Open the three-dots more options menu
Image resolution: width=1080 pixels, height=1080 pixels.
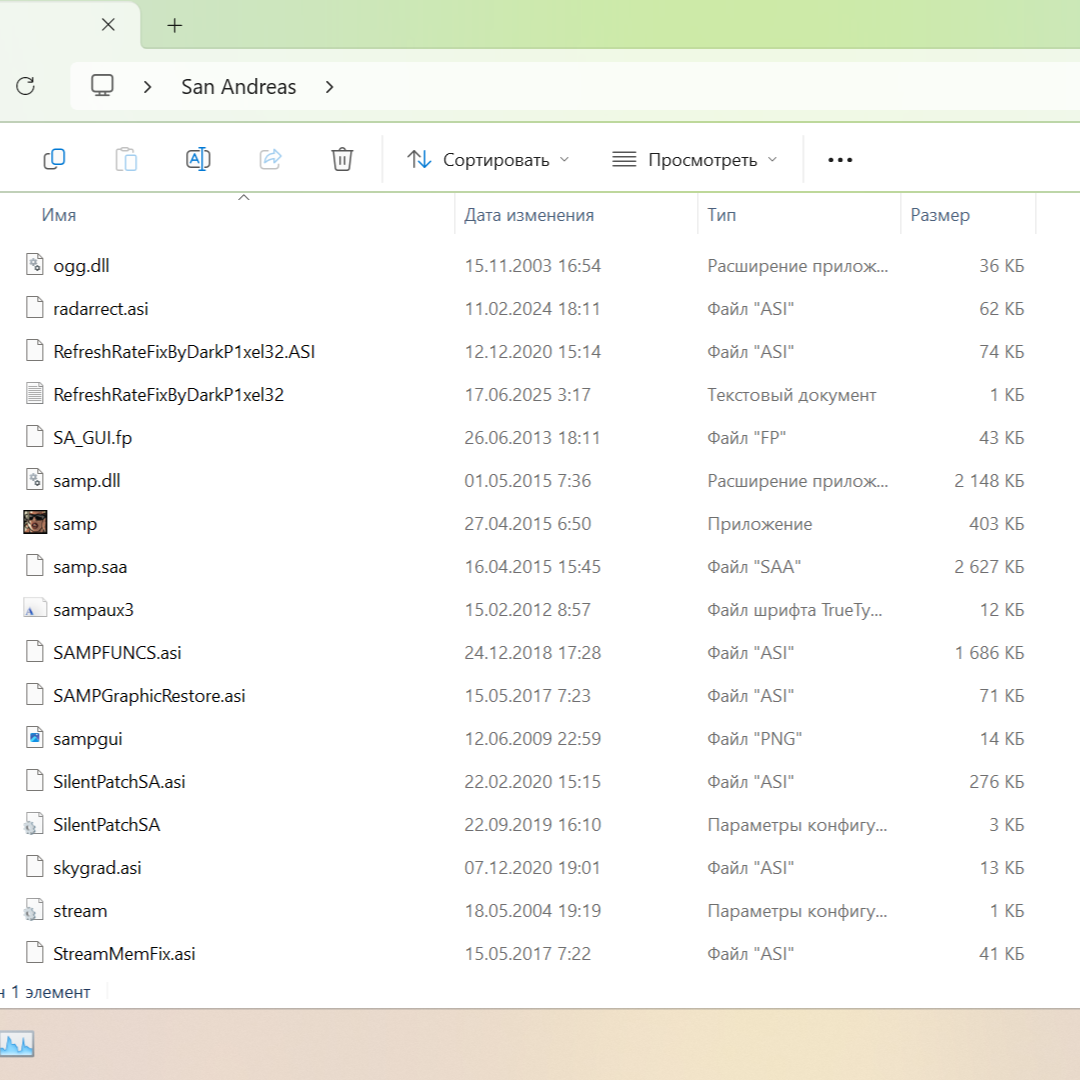pyautogui.click(x=840, y=160)
